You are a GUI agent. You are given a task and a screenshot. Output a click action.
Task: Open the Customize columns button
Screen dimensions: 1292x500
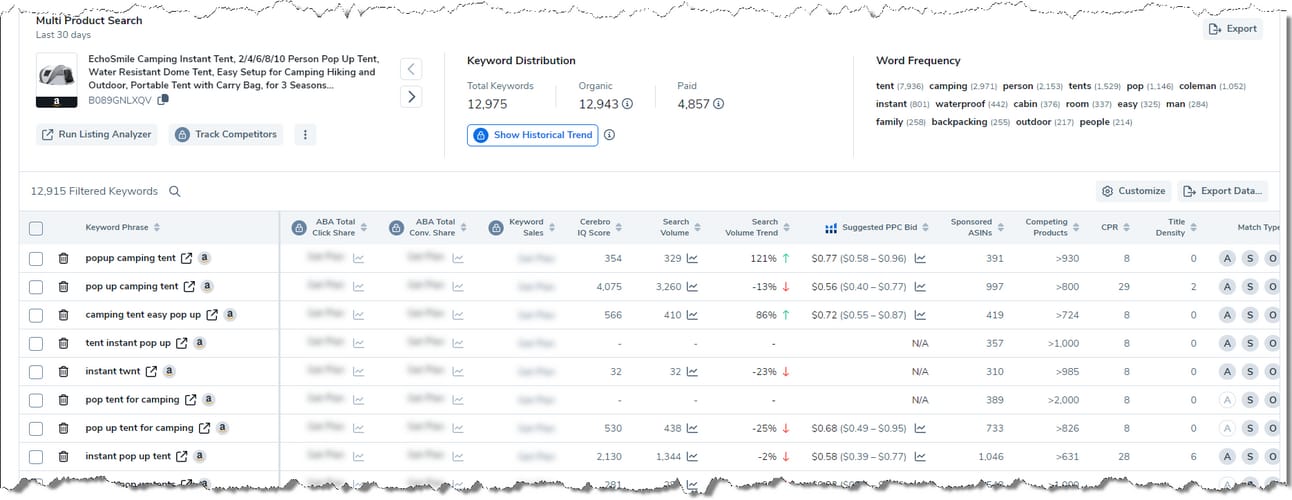[x=1133, y=191]
